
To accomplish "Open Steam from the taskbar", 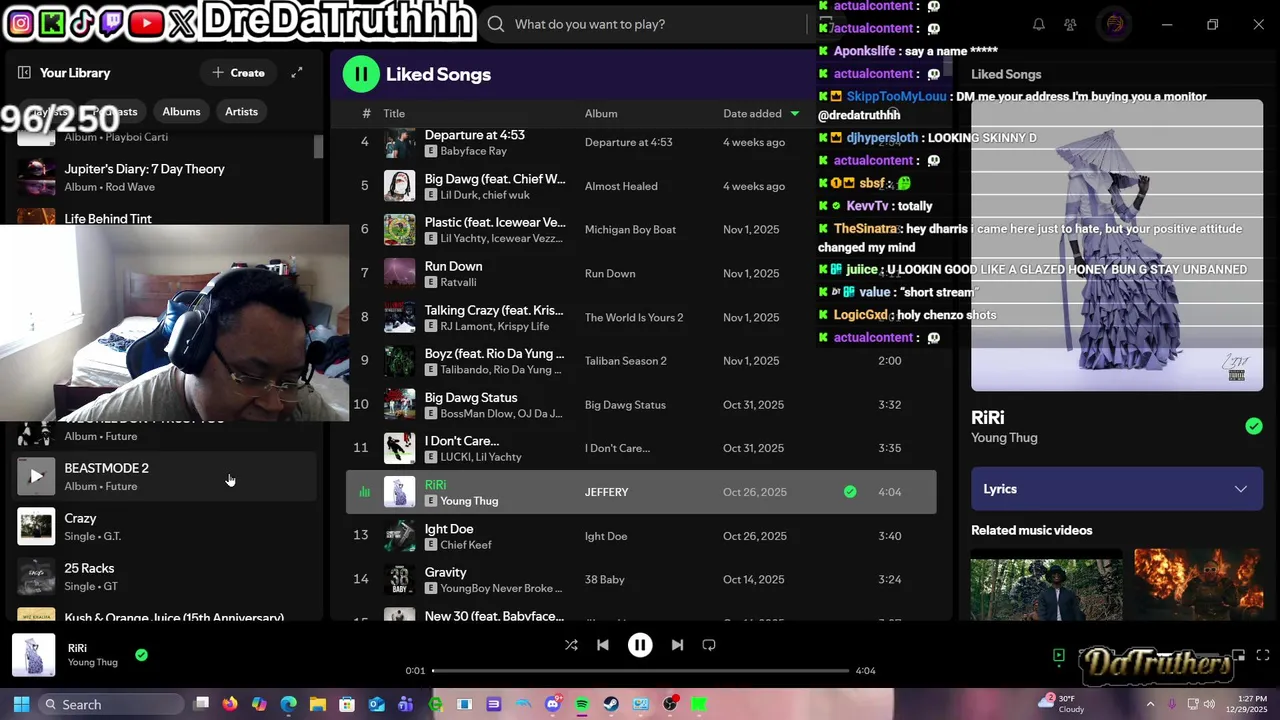I will pos(611,704).
